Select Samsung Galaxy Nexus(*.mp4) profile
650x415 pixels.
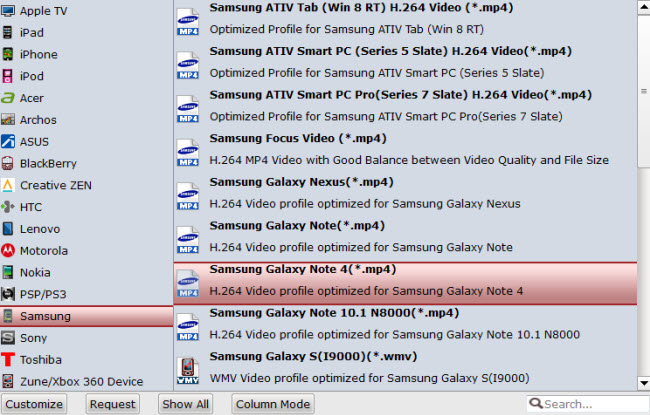pos(405,197)
